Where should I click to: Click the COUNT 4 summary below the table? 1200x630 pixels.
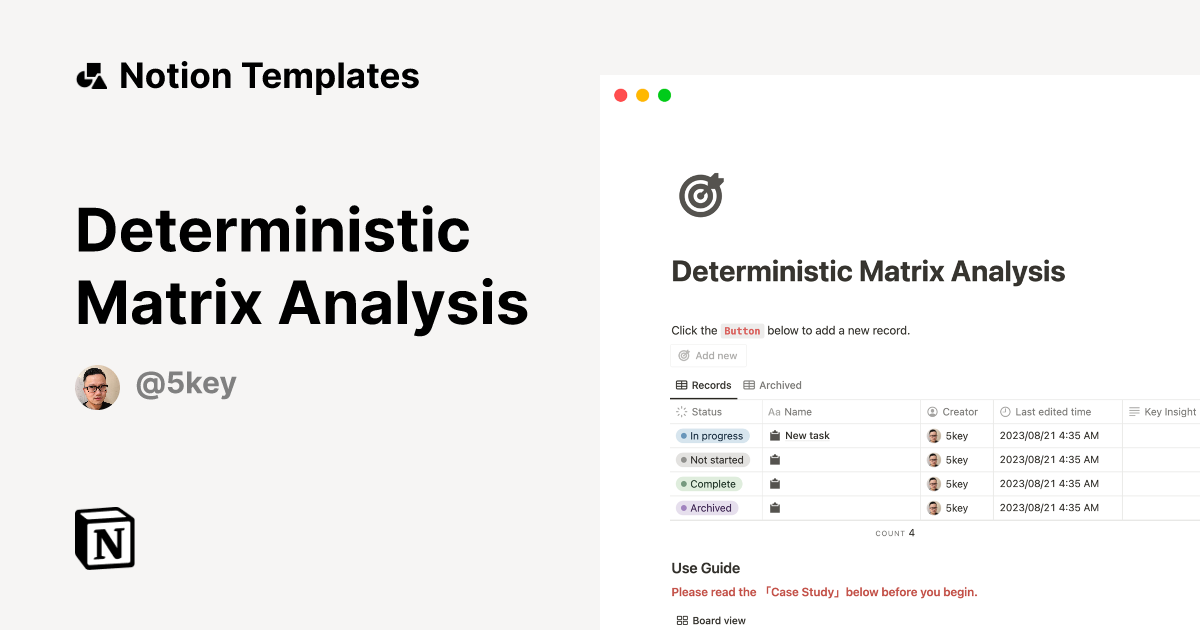tap(895, 532)
